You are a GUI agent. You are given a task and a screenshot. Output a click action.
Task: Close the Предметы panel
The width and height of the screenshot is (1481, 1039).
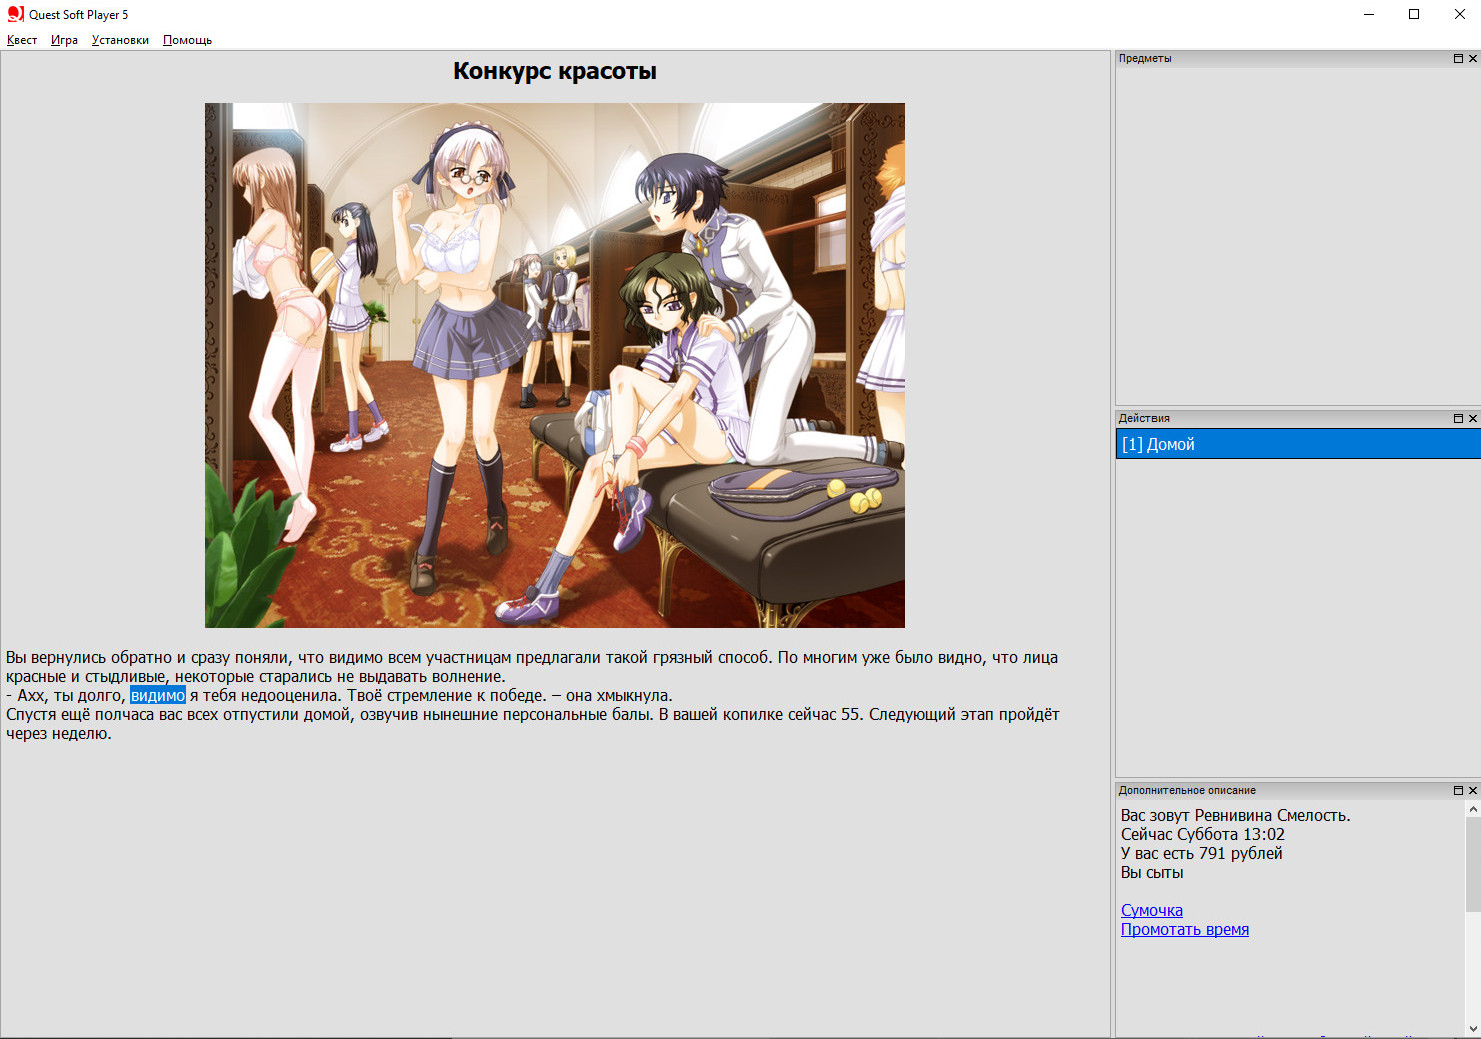point(1472,58)
